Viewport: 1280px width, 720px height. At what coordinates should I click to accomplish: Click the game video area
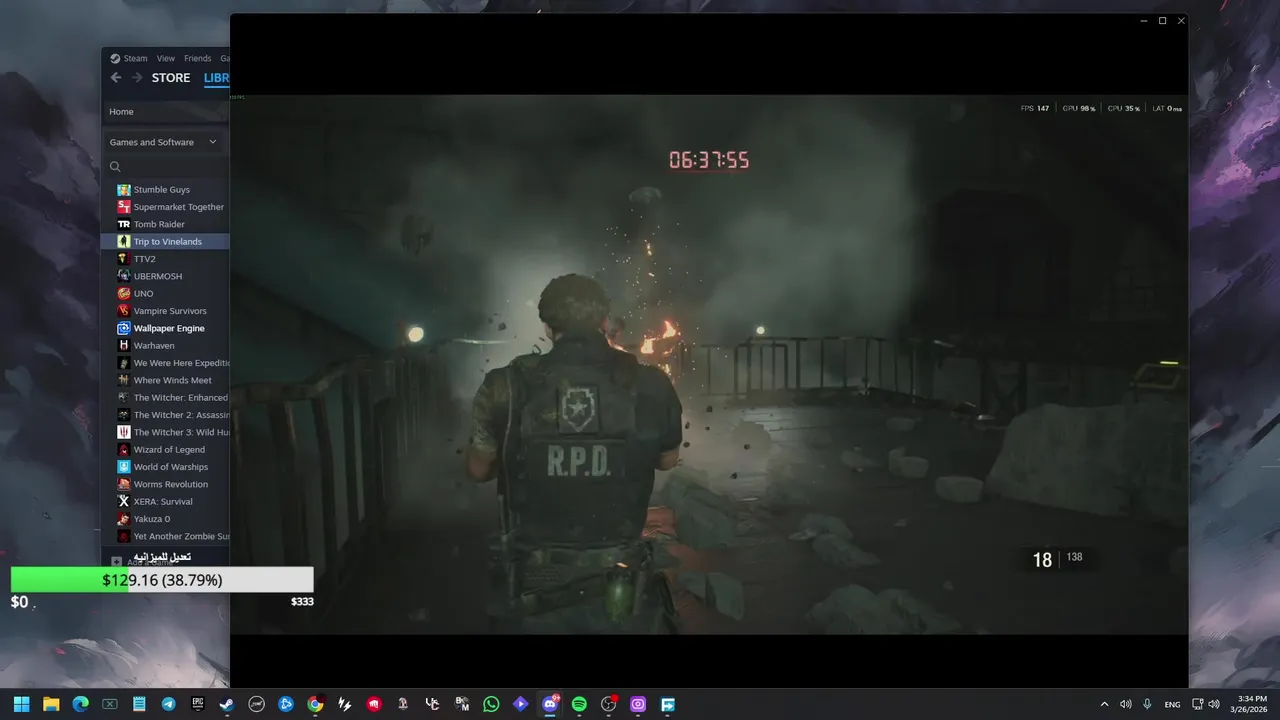pos(709,364)
